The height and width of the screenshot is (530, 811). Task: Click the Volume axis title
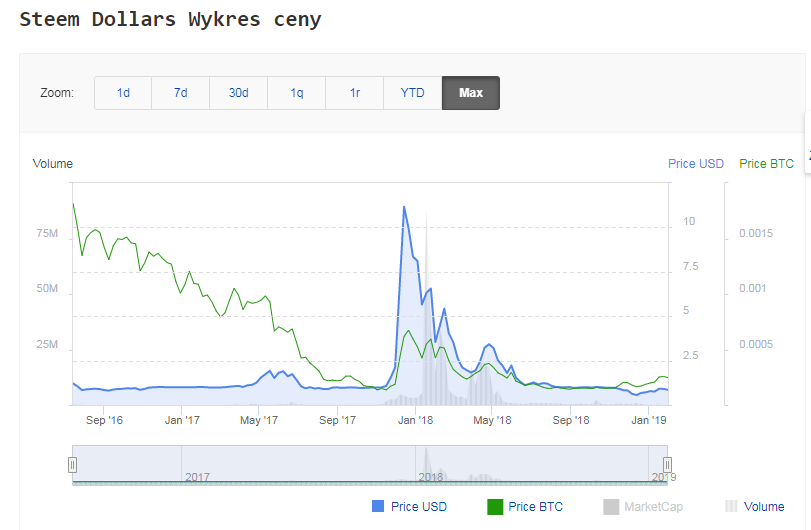pyautogui.click(x=53, y=164)
